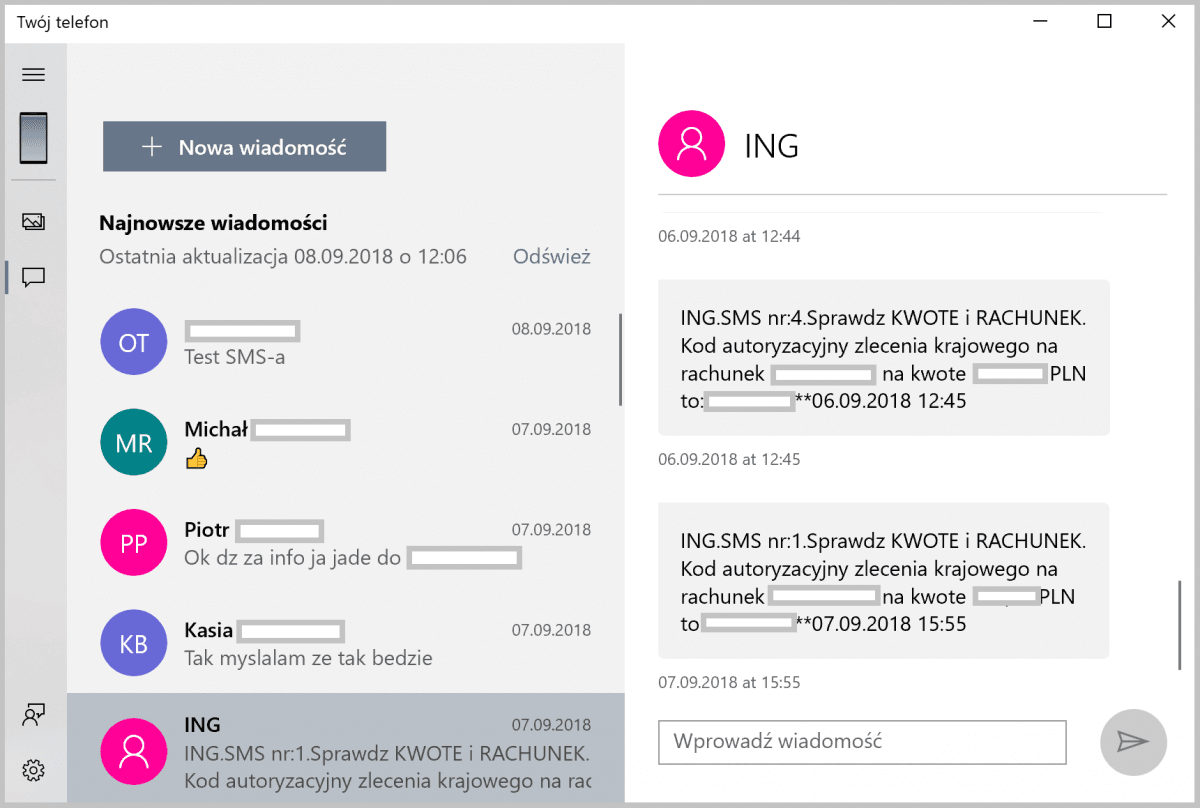
Task: Open Kasia's 'Tak myslalam ze tak bedzie' conversation
Action: pyautogui.click(x=346, y=643)
